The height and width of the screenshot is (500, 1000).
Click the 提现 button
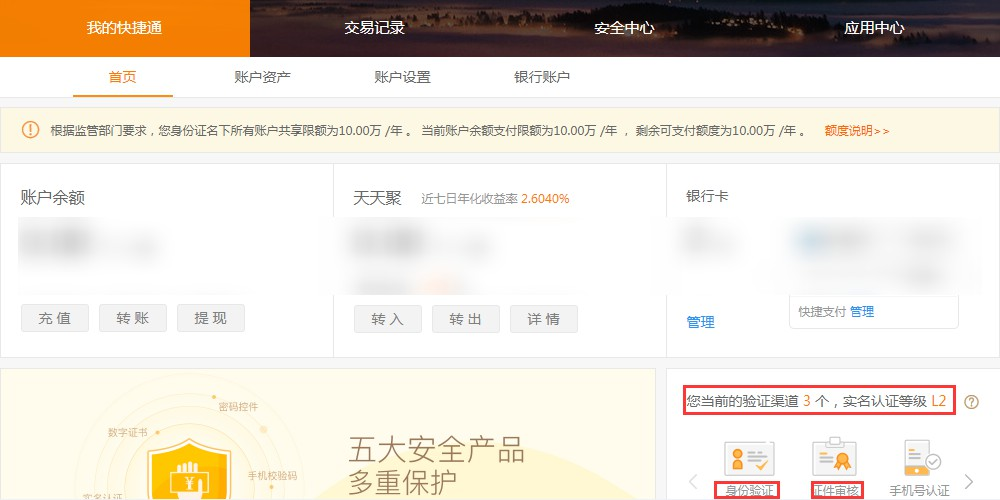[x=211, y=318]
